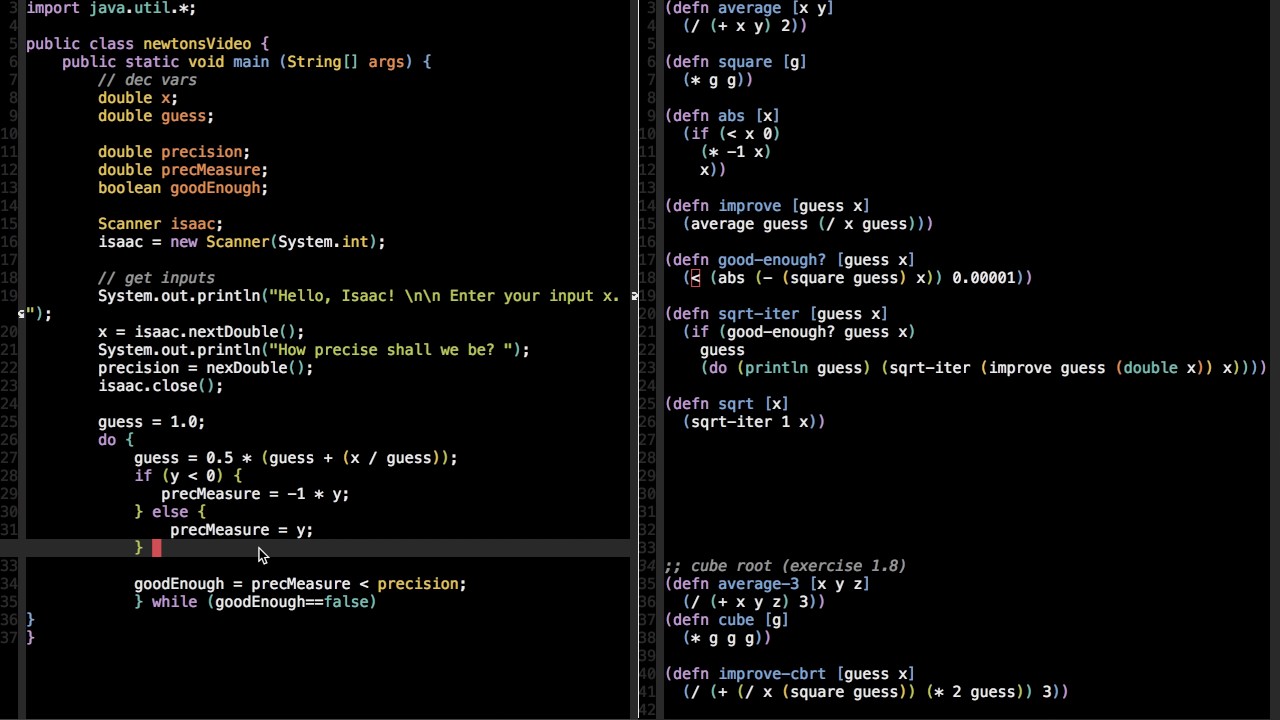1280x720 pixels.
Task: Click the 'boolean goodEnough;' declaration
Action: pyautogui.click(x=183, y=188)
